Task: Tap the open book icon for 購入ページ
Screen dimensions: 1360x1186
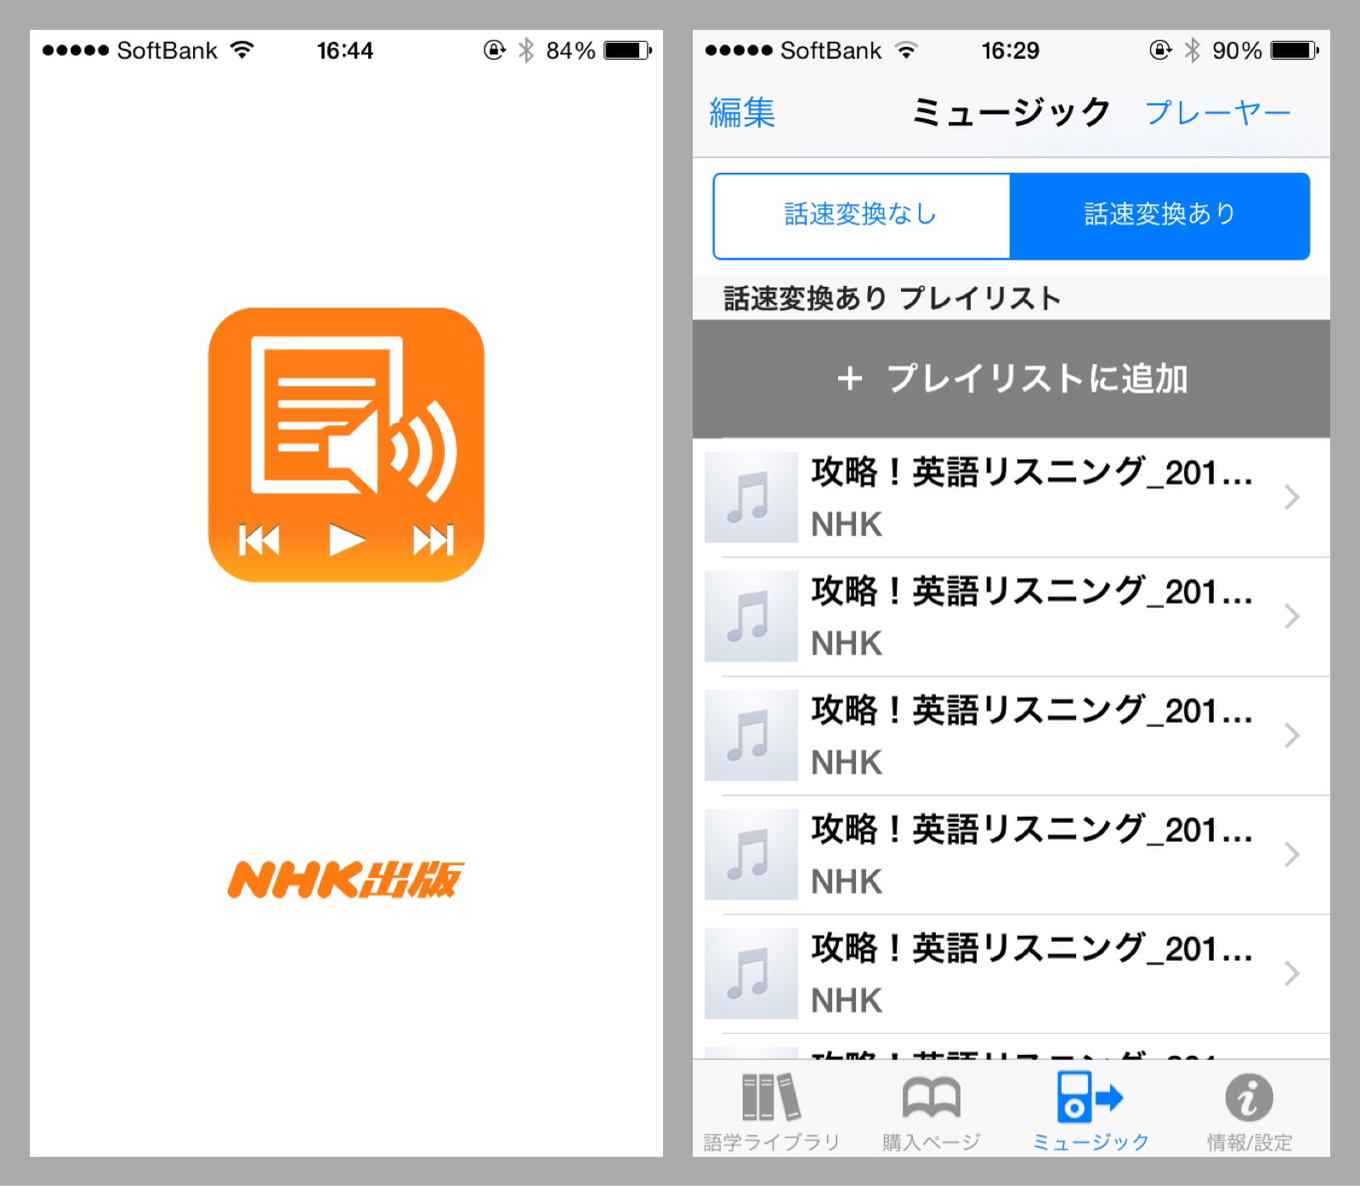Action: [931, 1098]
